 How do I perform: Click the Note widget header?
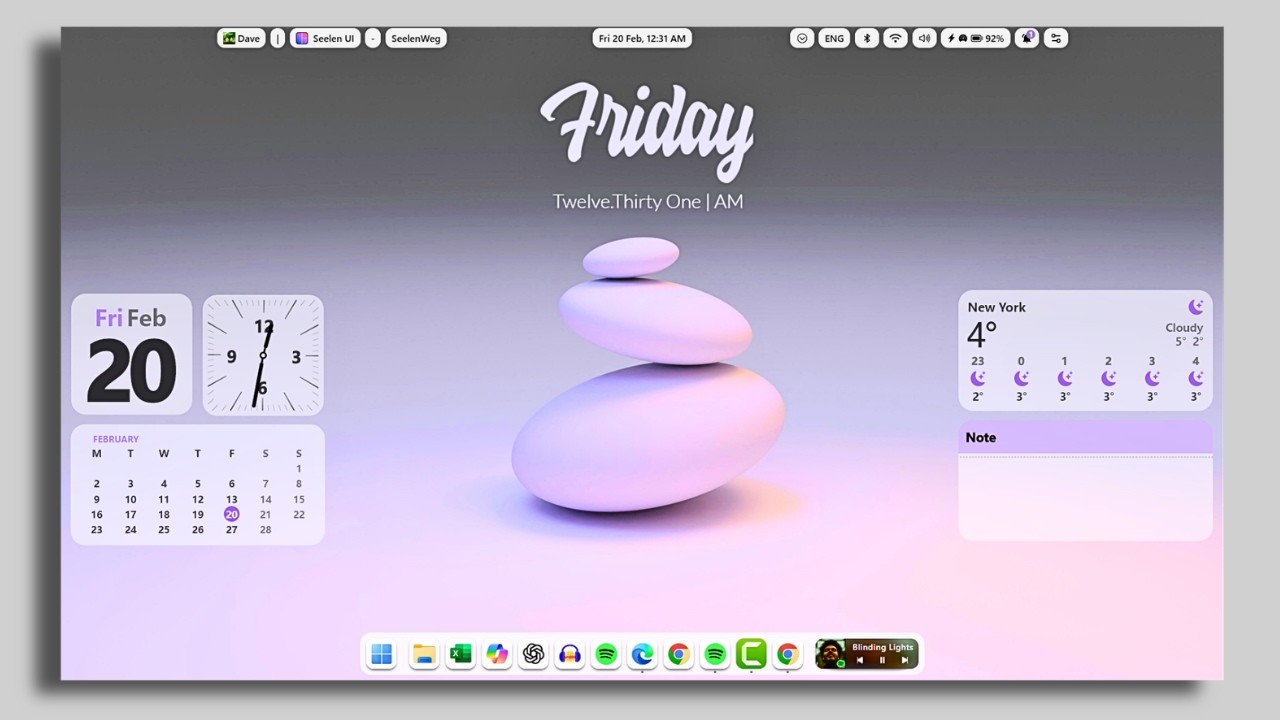pyautogui.click(x=1085, y=437)
